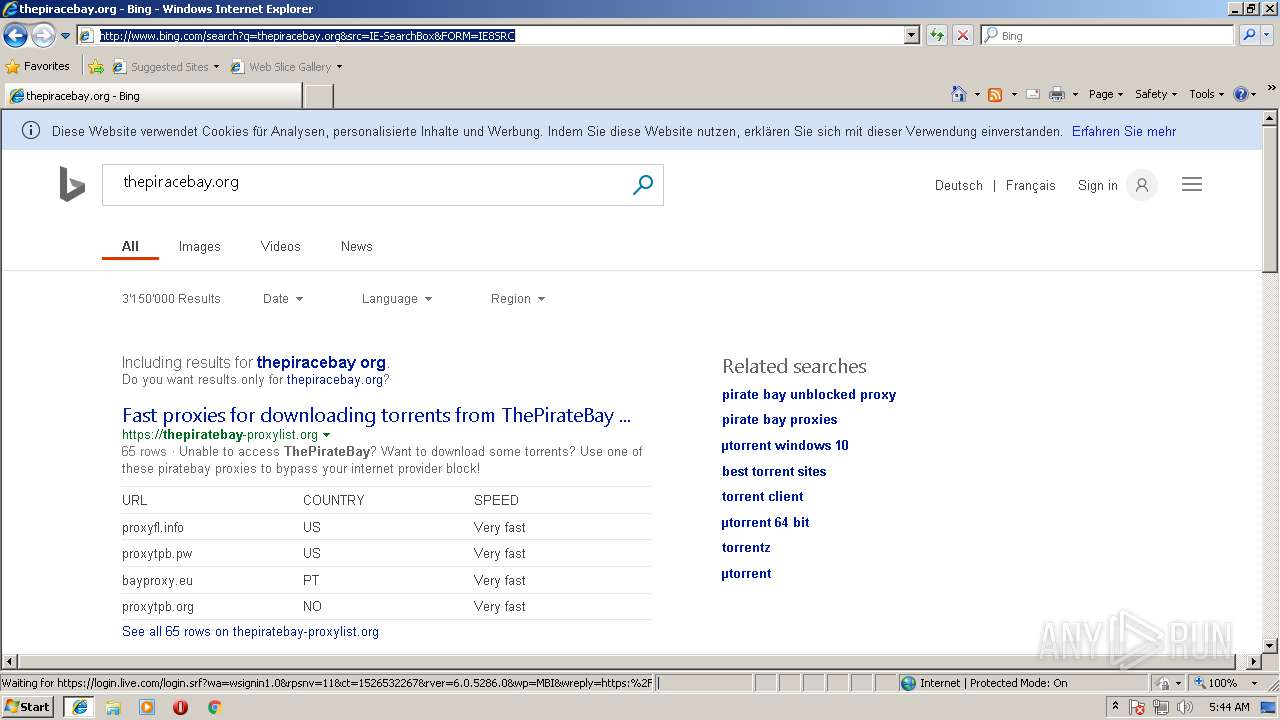1280x720 pixels.
Task: Click the horizontal scrollbar right arrow
Action: [x=1254, y=662]
